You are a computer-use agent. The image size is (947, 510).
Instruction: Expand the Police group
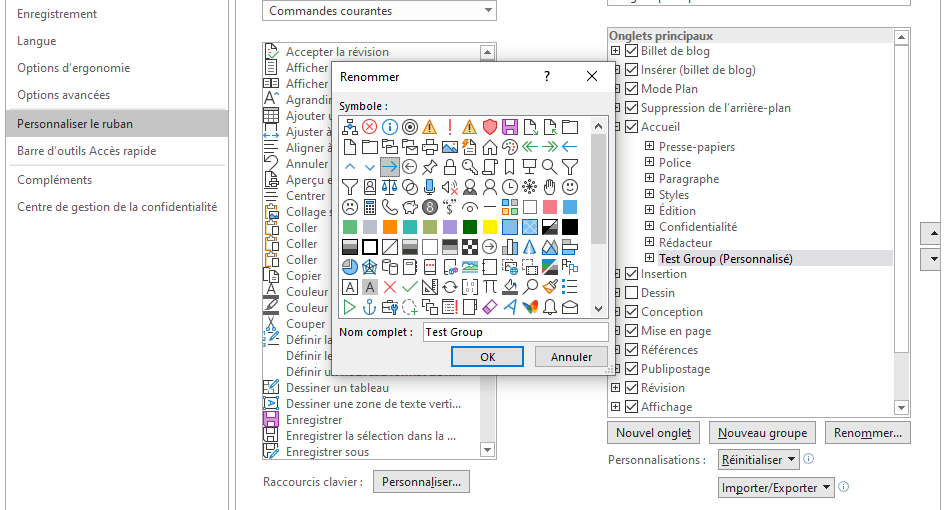coord(649,162)
